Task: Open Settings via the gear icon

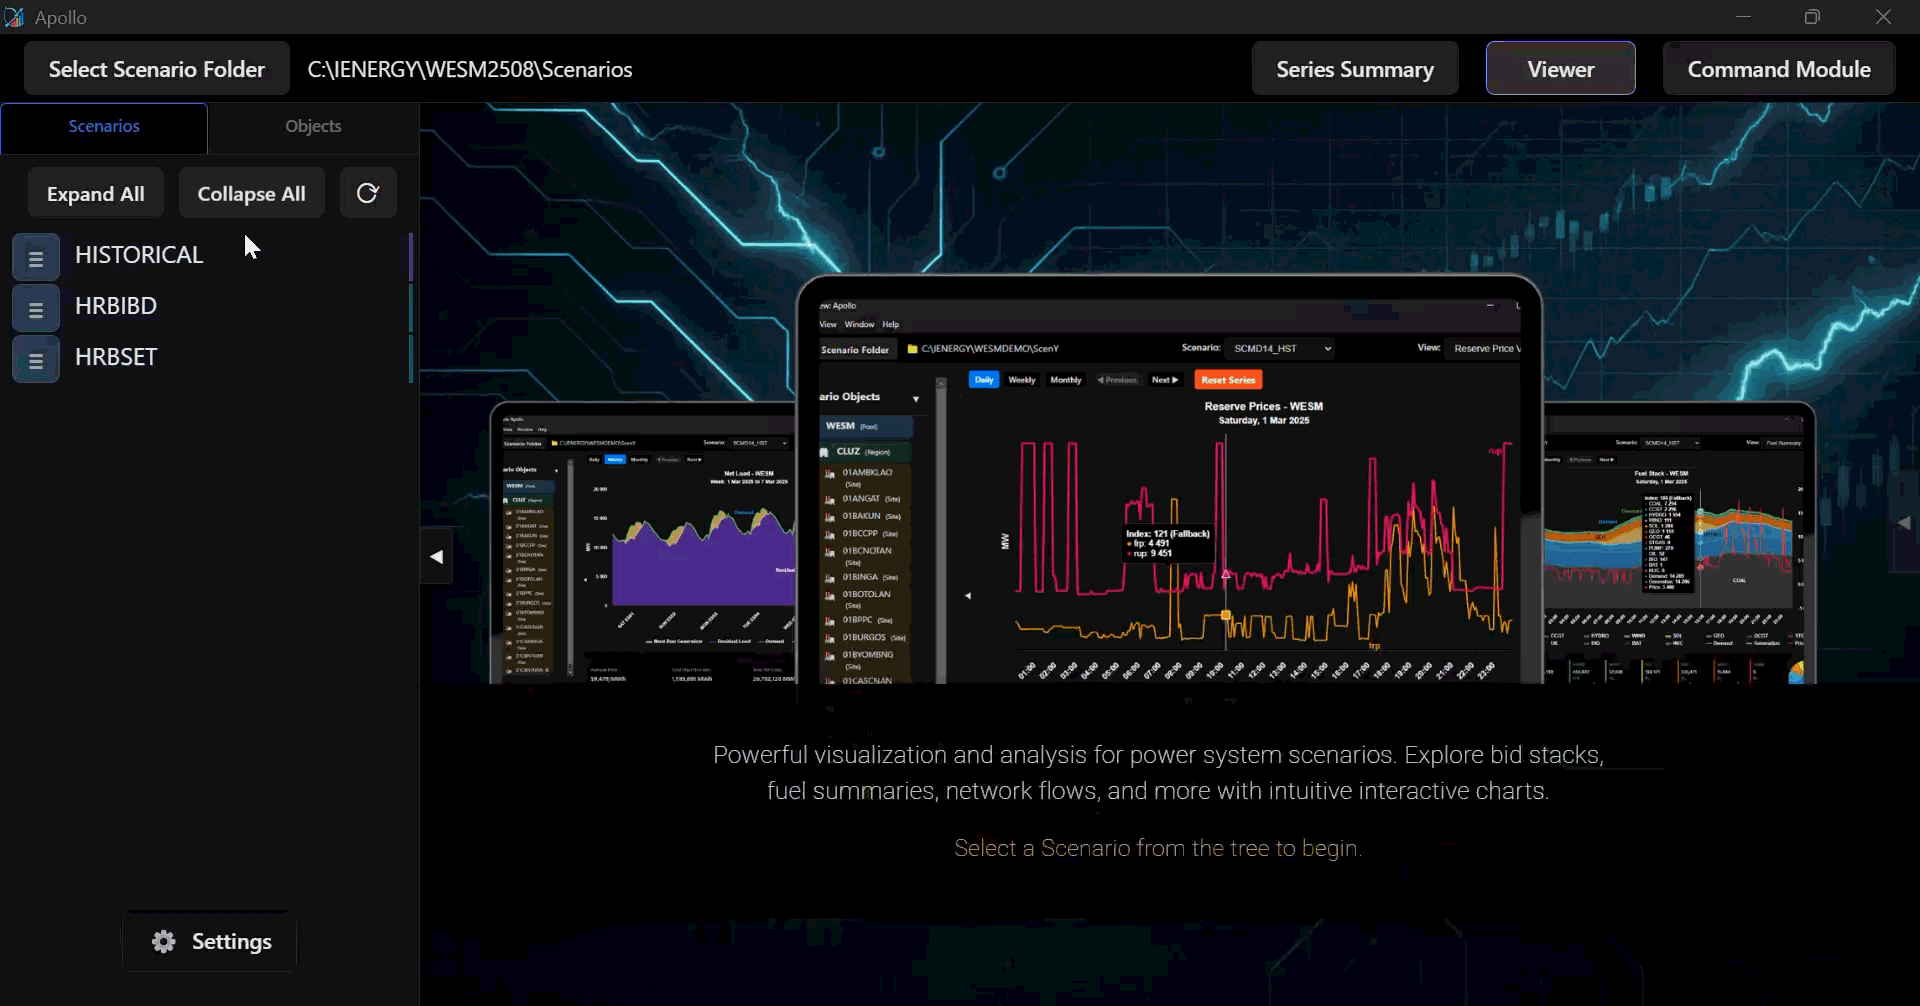Action: pos(164,941)
